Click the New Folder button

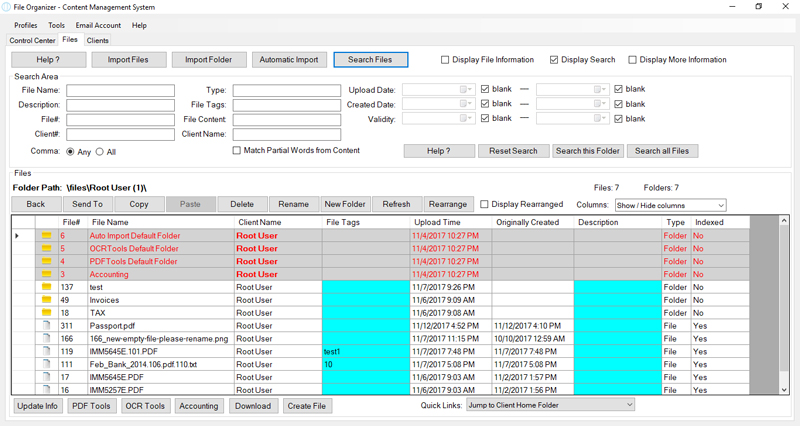345,204
